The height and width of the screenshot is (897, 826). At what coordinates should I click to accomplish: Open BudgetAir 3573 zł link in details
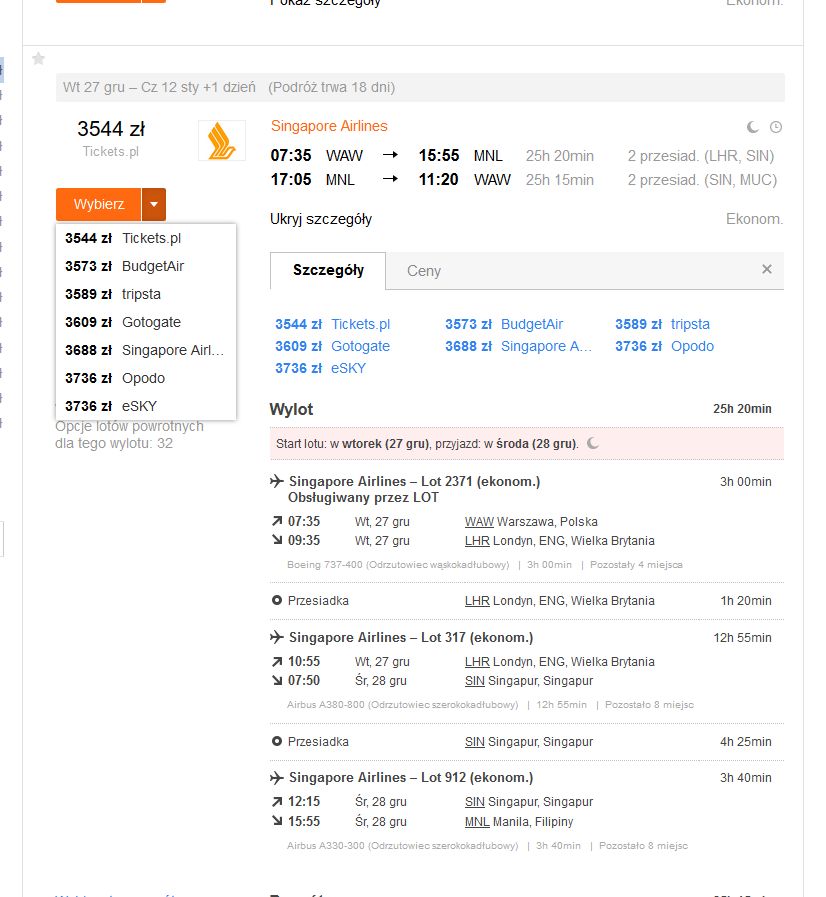coord(504,324)
